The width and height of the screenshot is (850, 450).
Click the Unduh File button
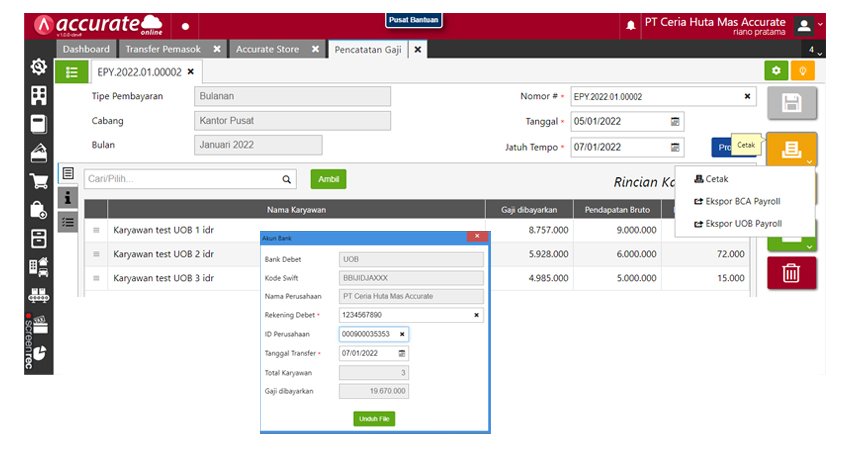(x=374, y=419)
